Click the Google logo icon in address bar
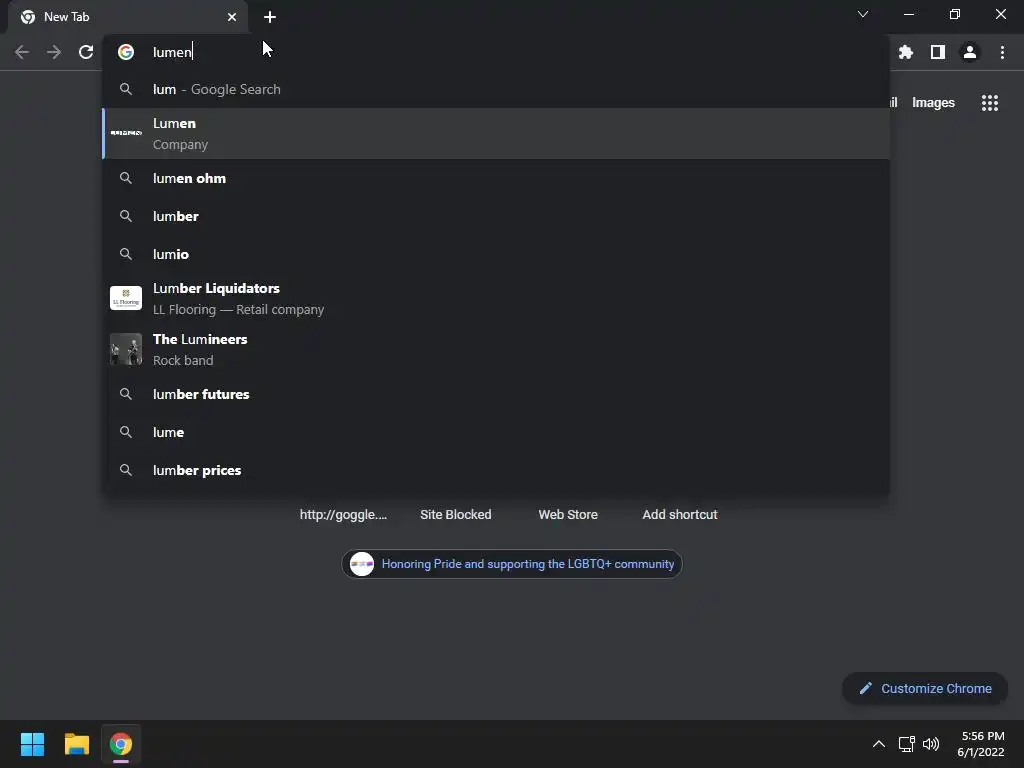 126,52
